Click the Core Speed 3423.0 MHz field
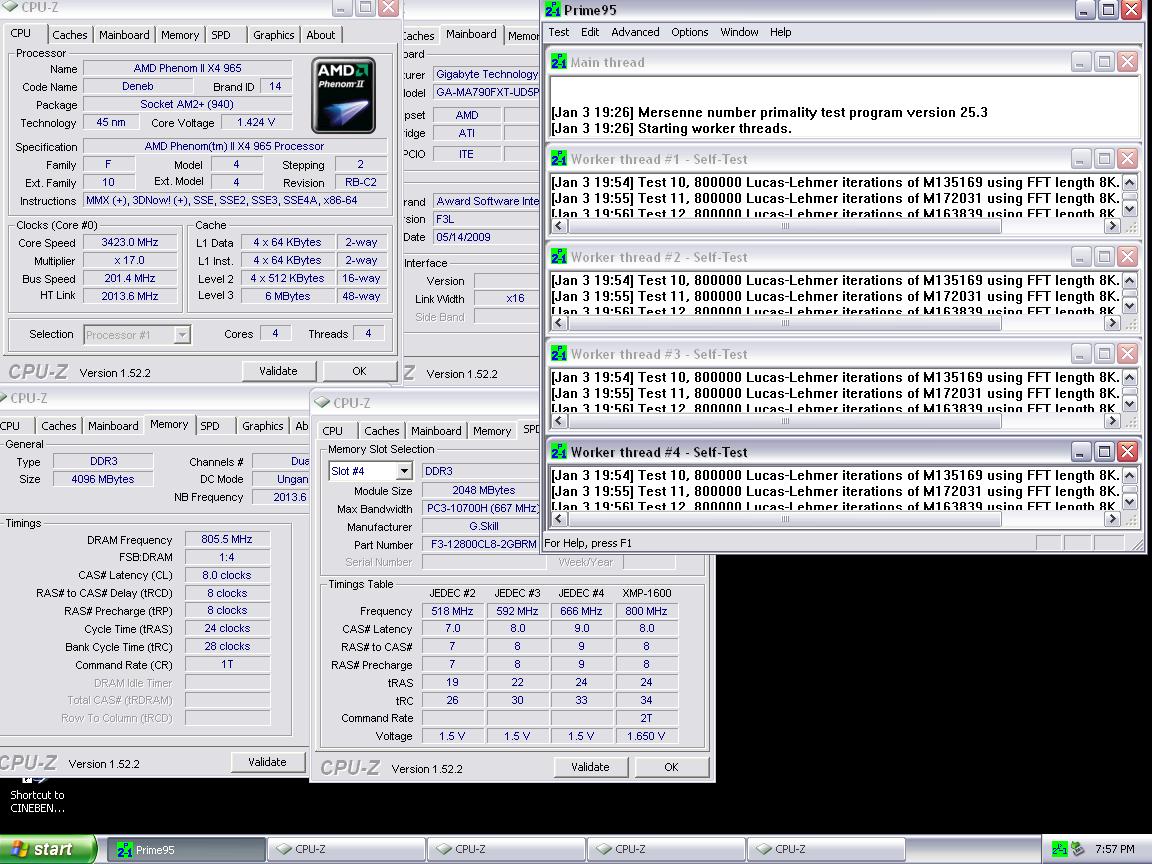1152x864 pixels. tap(130, 242)
